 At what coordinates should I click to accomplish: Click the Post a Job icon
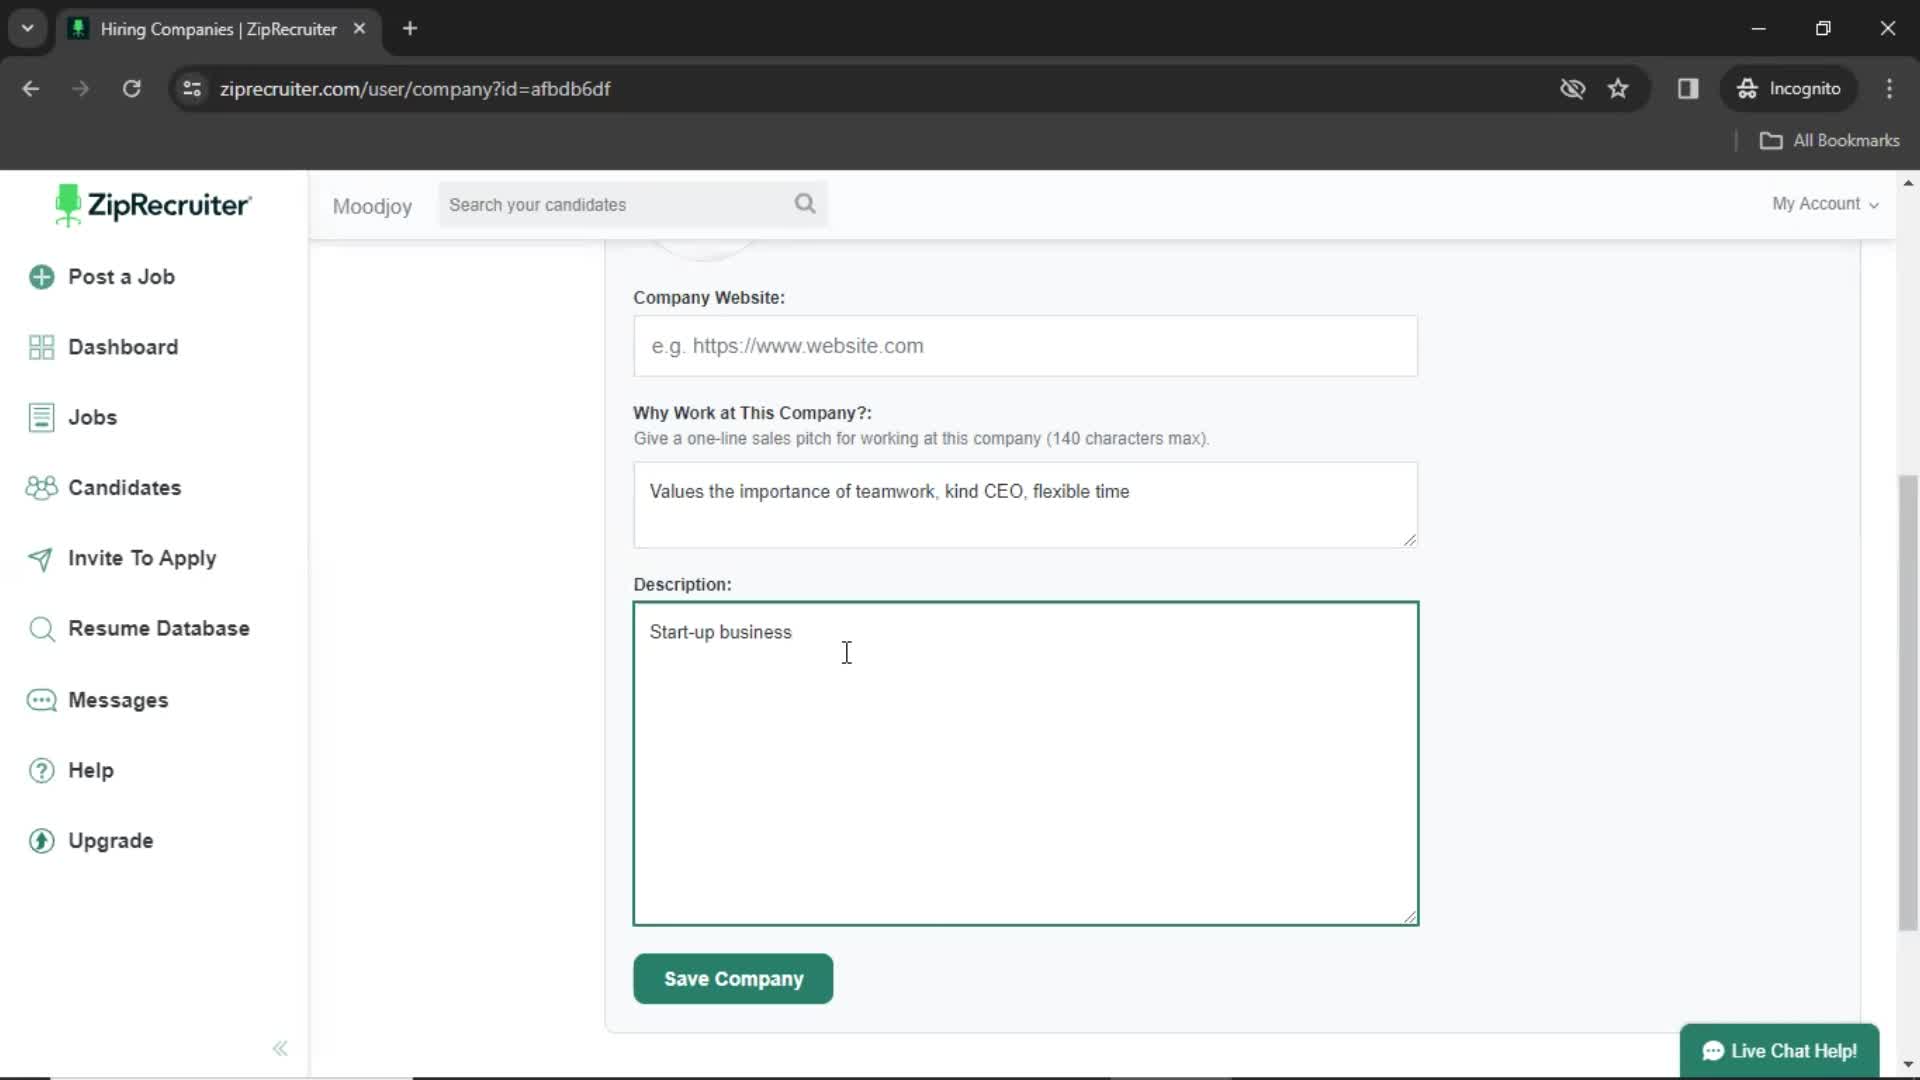41,277
